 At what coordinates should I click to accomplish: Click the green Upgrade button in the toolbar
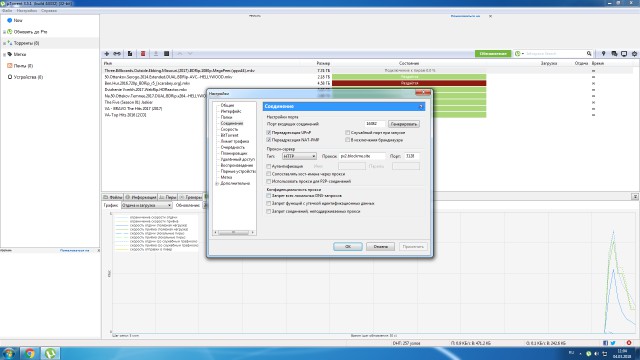[493, 53]
